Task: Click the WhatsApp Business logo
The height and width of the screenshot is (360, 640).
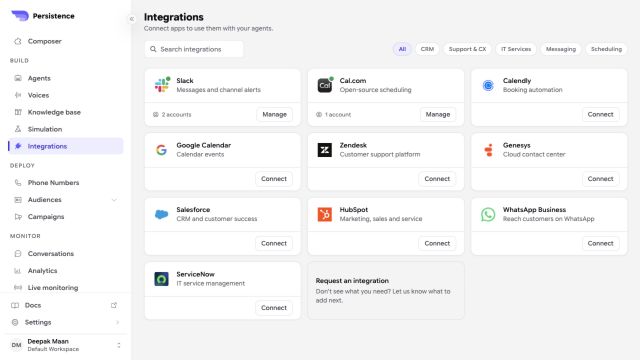Action: point(488,214)
